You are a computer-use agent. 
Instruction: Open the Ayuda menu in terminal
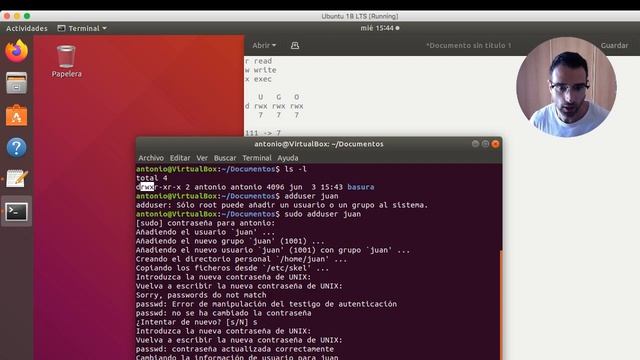tap(288, 158)
